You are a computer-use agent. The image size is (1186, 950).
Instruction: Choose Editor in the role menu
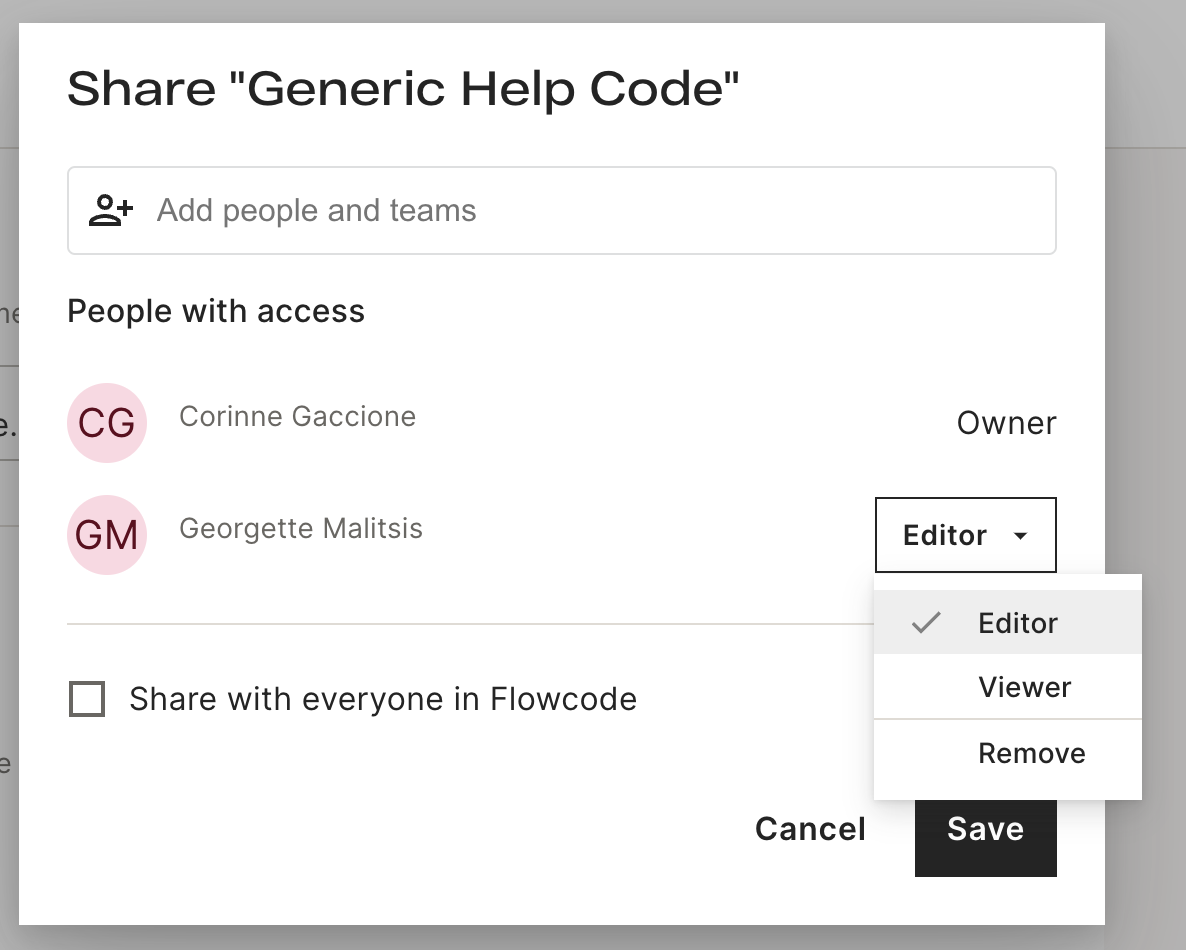[1007, 622]
